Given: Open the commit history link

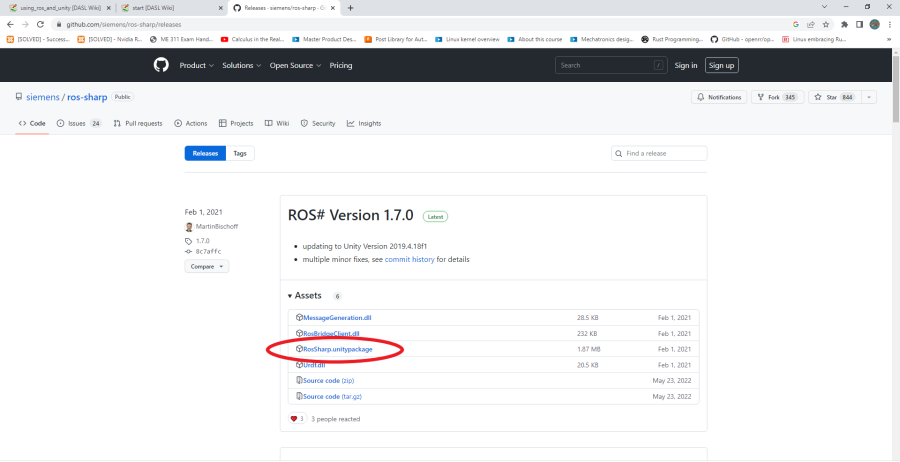Looking at the screenshot, I should click(x=409, y=259).
